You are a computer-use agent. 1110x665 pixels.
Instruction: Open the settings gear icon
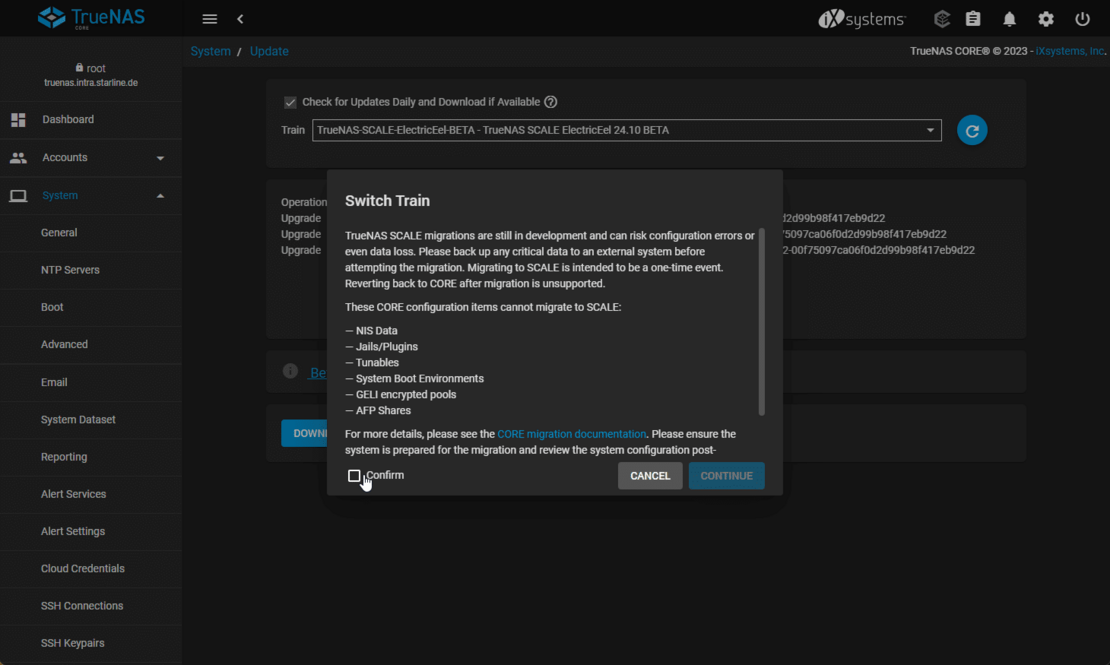pos(1046,19)
